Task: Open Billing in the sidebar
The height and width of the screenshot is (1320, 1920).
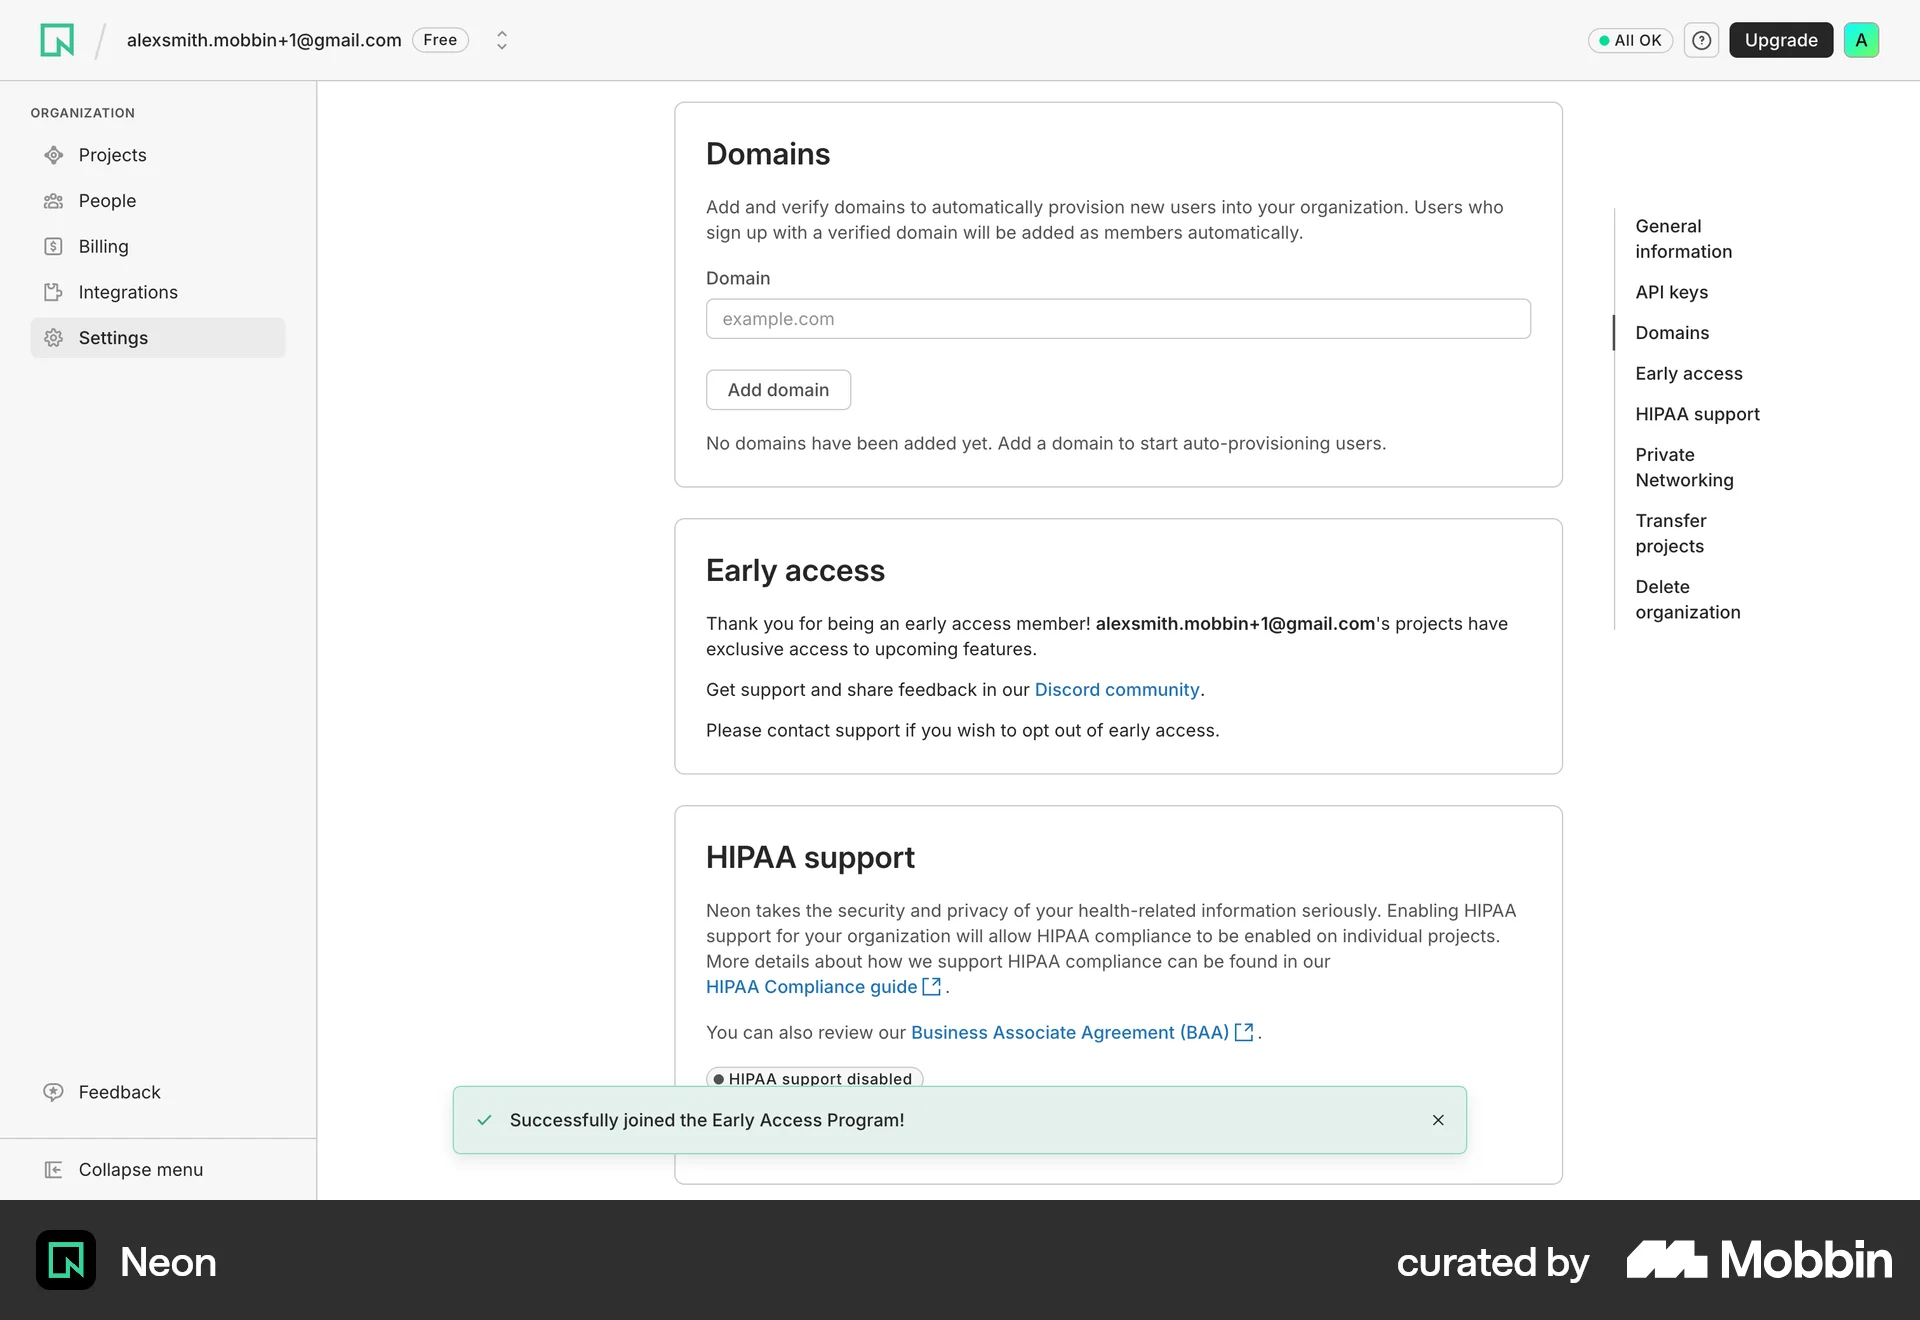Action: click(158, 246)
